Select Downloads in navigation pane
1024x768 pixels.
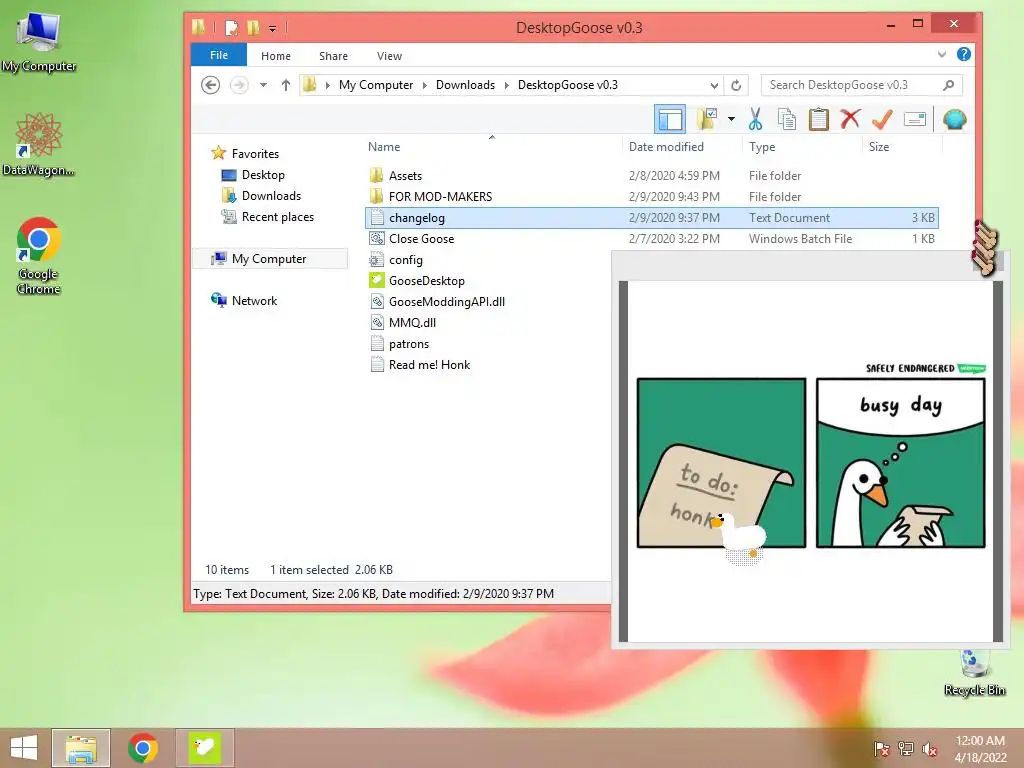tap(271, 196)
